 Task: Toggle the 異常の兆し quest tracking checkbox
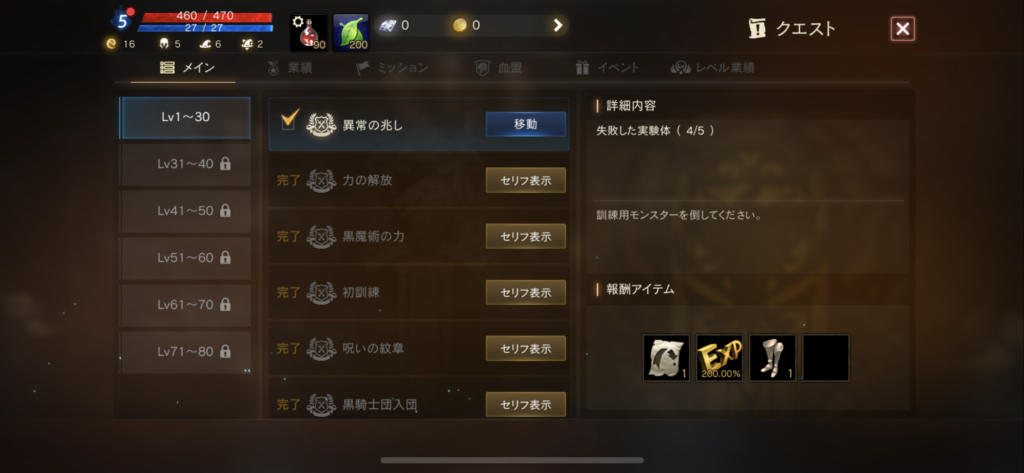tap(290, 121)
